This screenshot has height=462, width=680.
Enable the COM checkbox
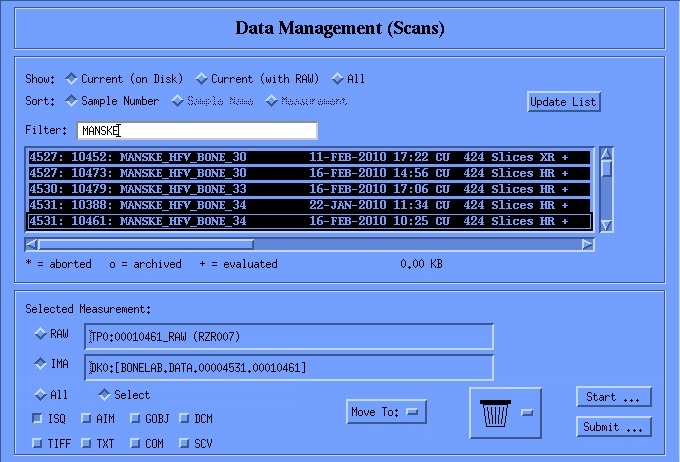[135, 443]
